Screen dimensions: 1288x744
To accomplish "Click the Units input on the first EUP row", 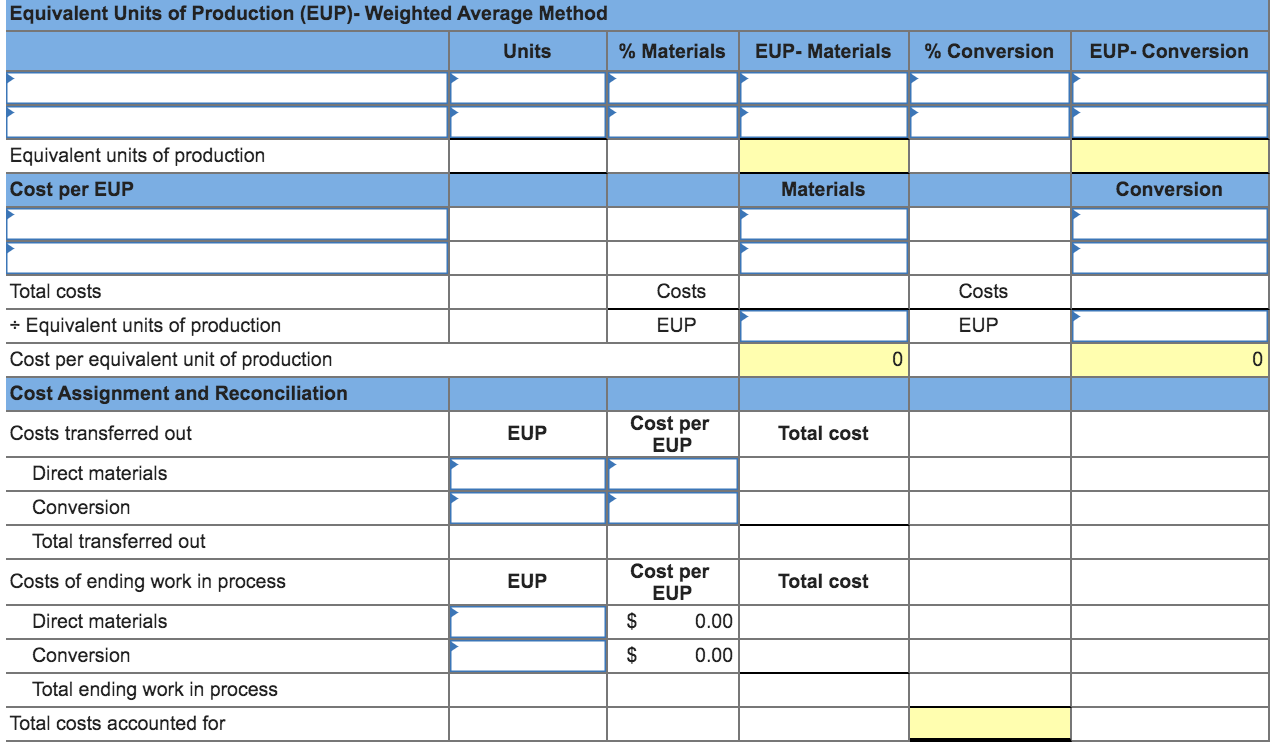I will click(527, 88).
